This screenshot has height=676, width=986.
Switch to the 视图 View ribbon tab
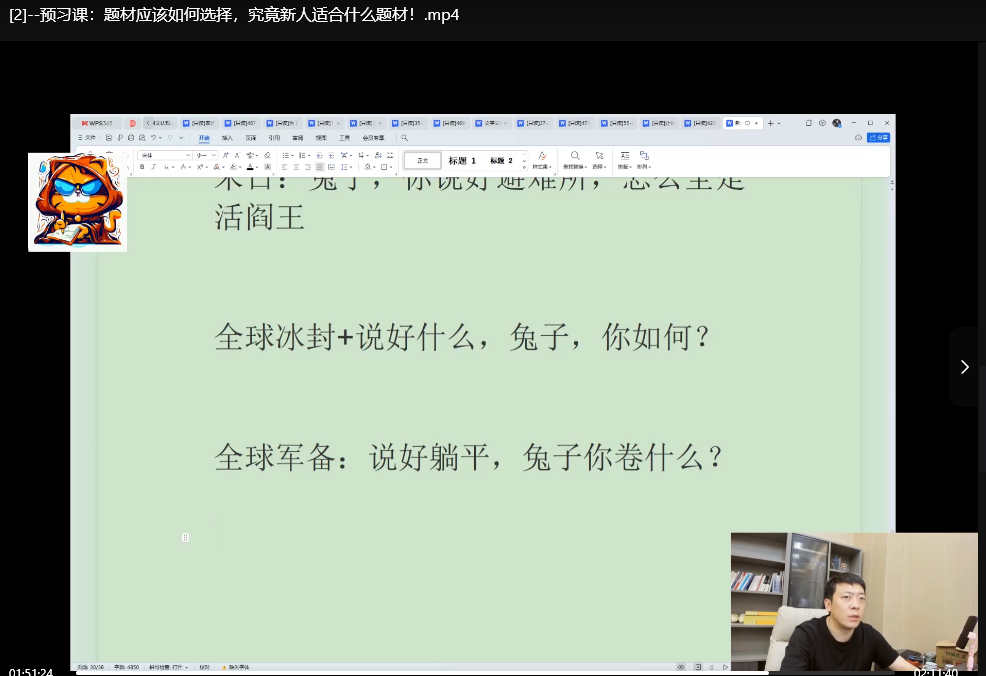pyautogui.click(x=321, y=138)
